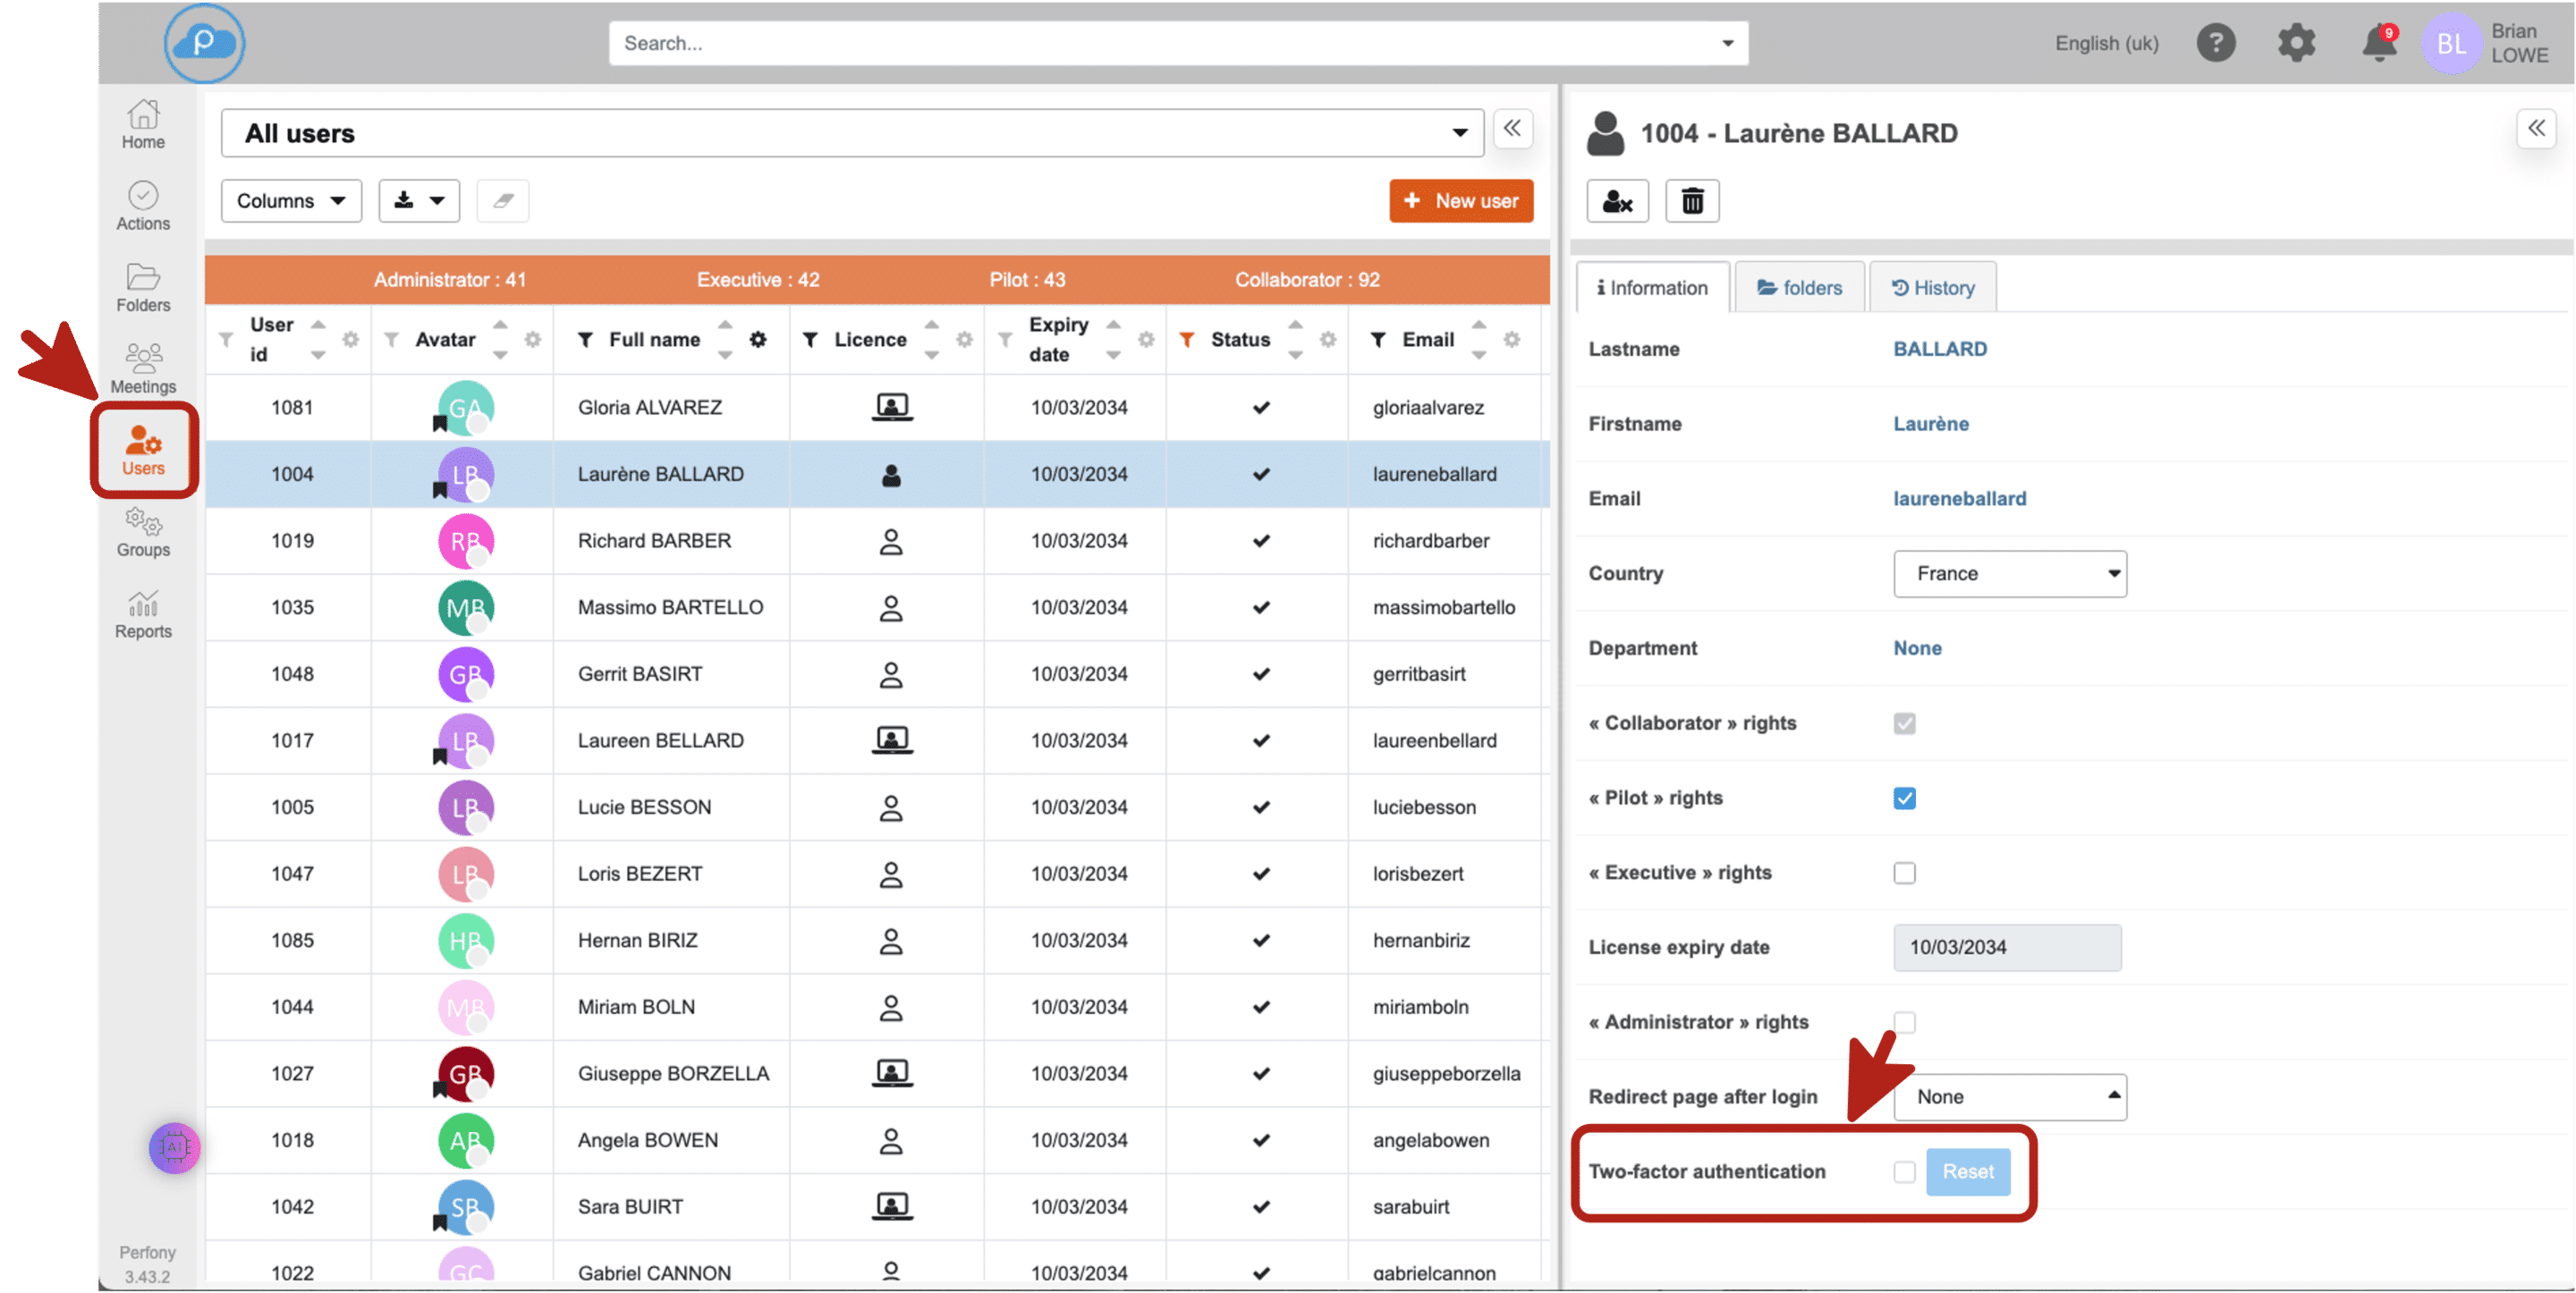Open the help question mark icon
Image resolution: width=2576 pixels, height=1293 pixels.
pos(2216,43)
